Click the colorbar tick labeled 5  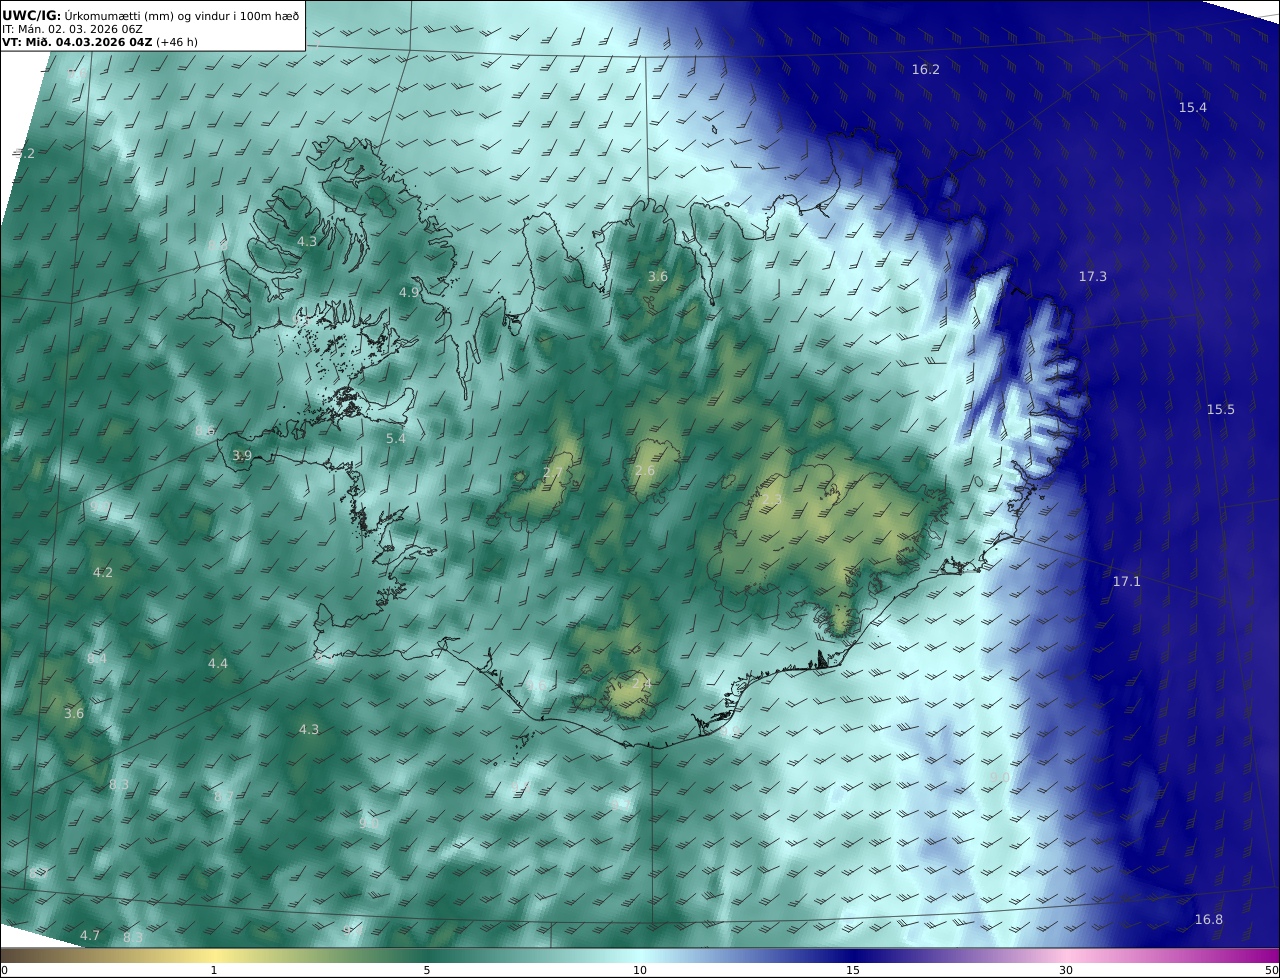(x=427, y=970)
